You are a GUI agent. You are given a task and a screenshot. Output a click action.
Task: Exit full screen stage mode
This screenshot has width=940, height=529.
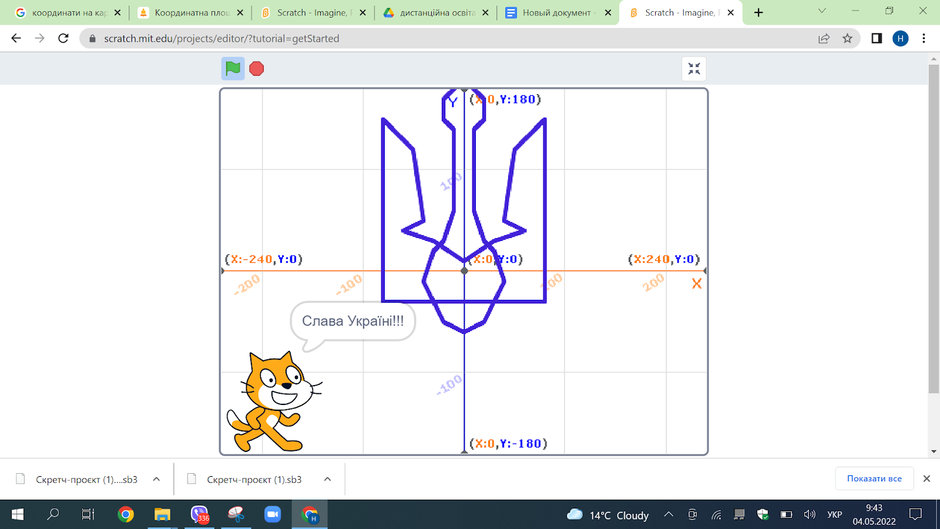click(x=694, y=68)
